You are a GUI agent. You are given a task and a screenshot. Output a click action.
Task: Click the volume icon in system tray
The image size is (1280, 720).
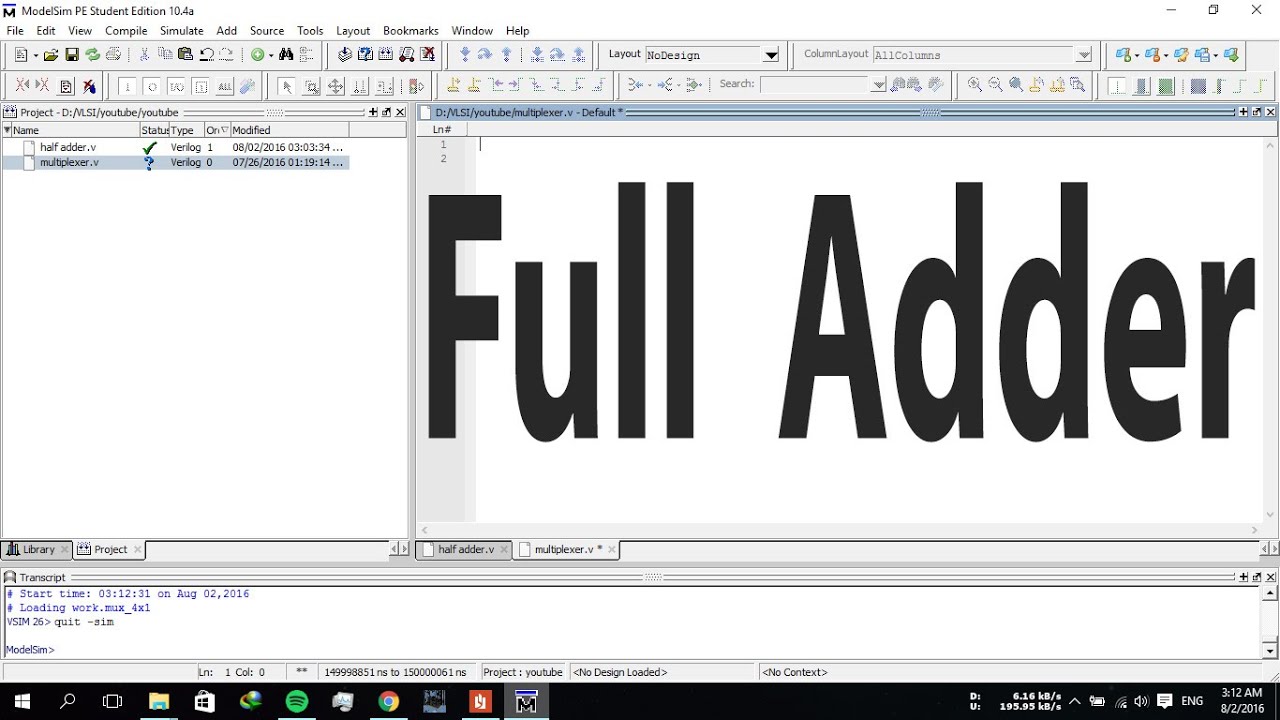pyautogui.click(x=1141, y=702)
